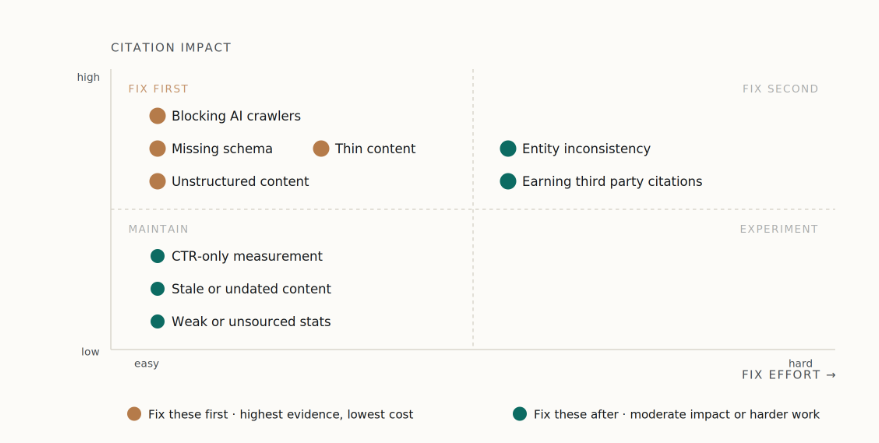Image resolution: width=879 pixels, height=443 pixels.
Task: Click the Stale or undated content text
Action: pyautogui.click(x=251, y=289)
